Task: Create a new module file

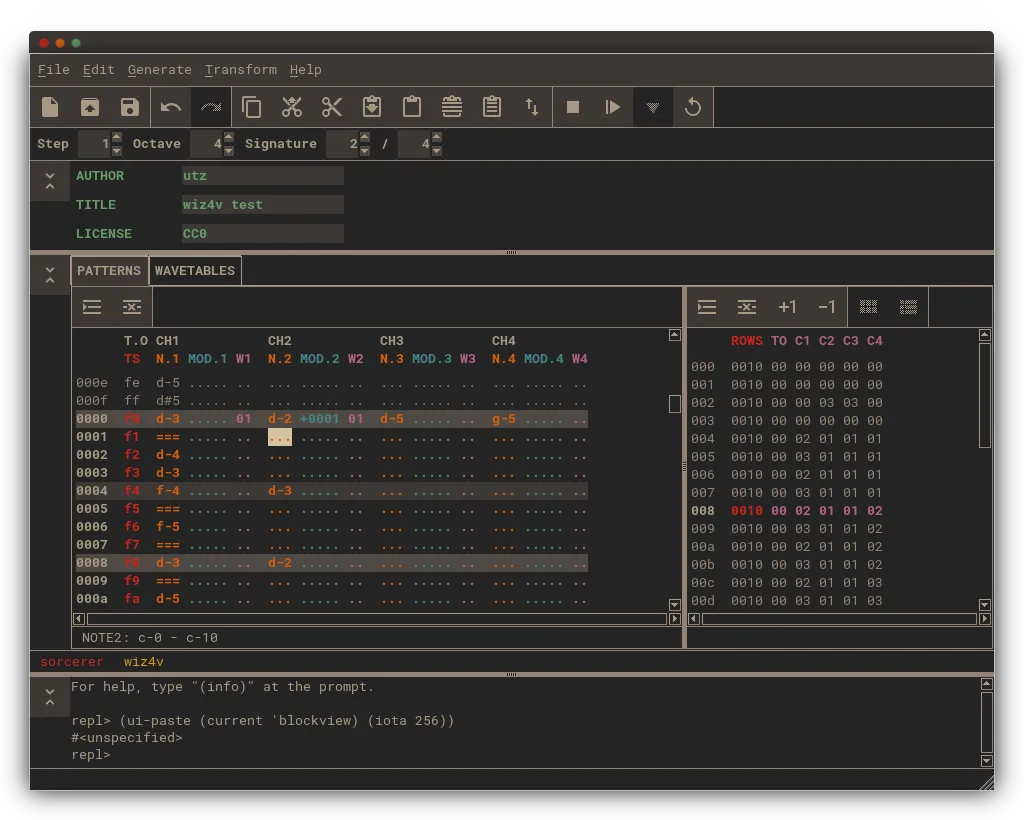Action: (50, 107)
